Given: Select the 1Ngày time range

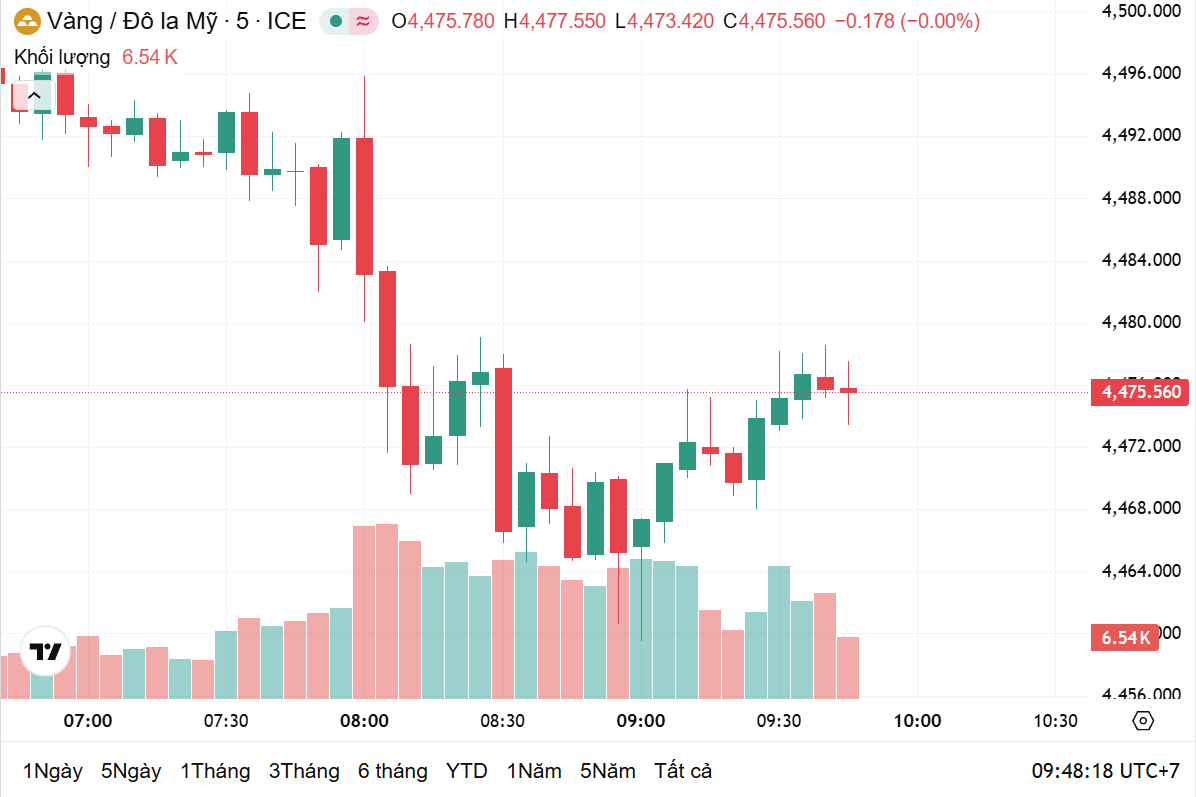Looking at the screenshot, I should point(53,771).
